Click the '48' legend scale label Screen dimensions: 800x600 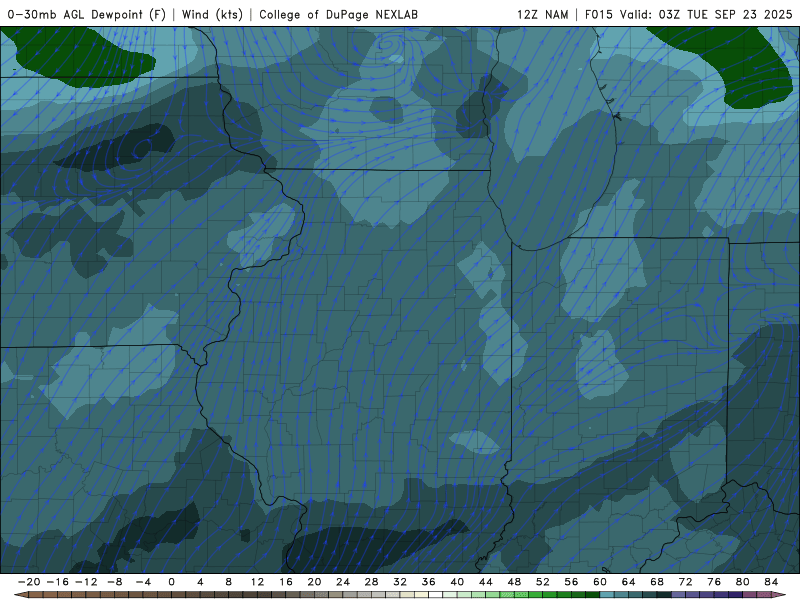pyautogui.click(x=514, y=582)
